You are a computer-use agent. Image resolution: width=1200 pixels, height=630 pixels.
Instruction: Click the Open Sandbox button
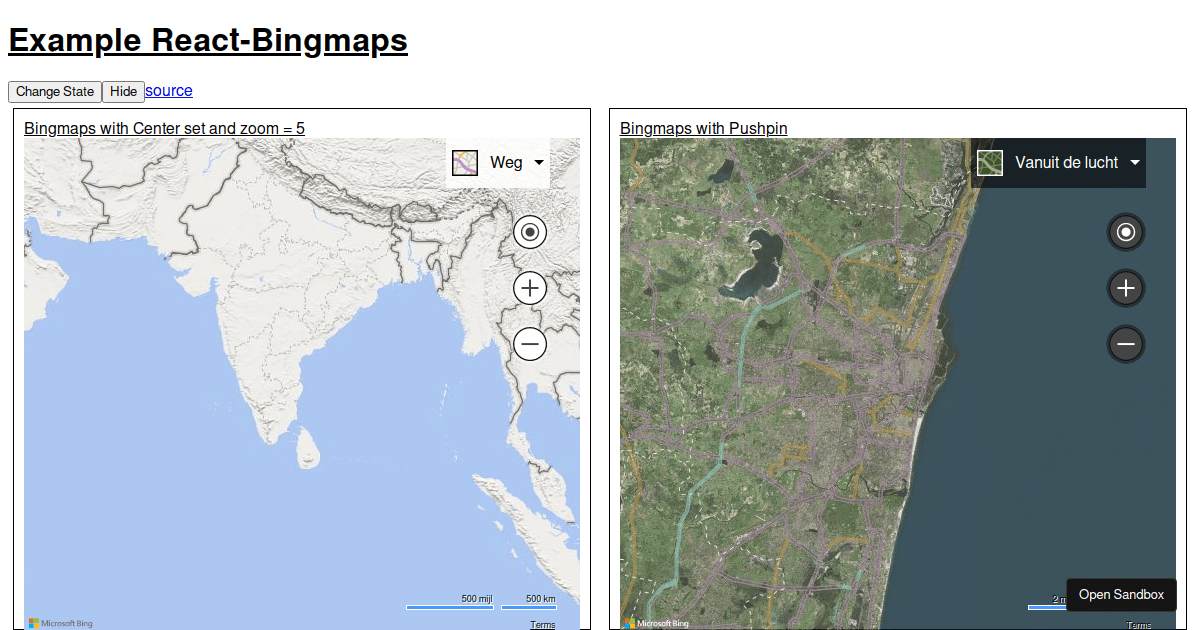tap(1121, 594)
